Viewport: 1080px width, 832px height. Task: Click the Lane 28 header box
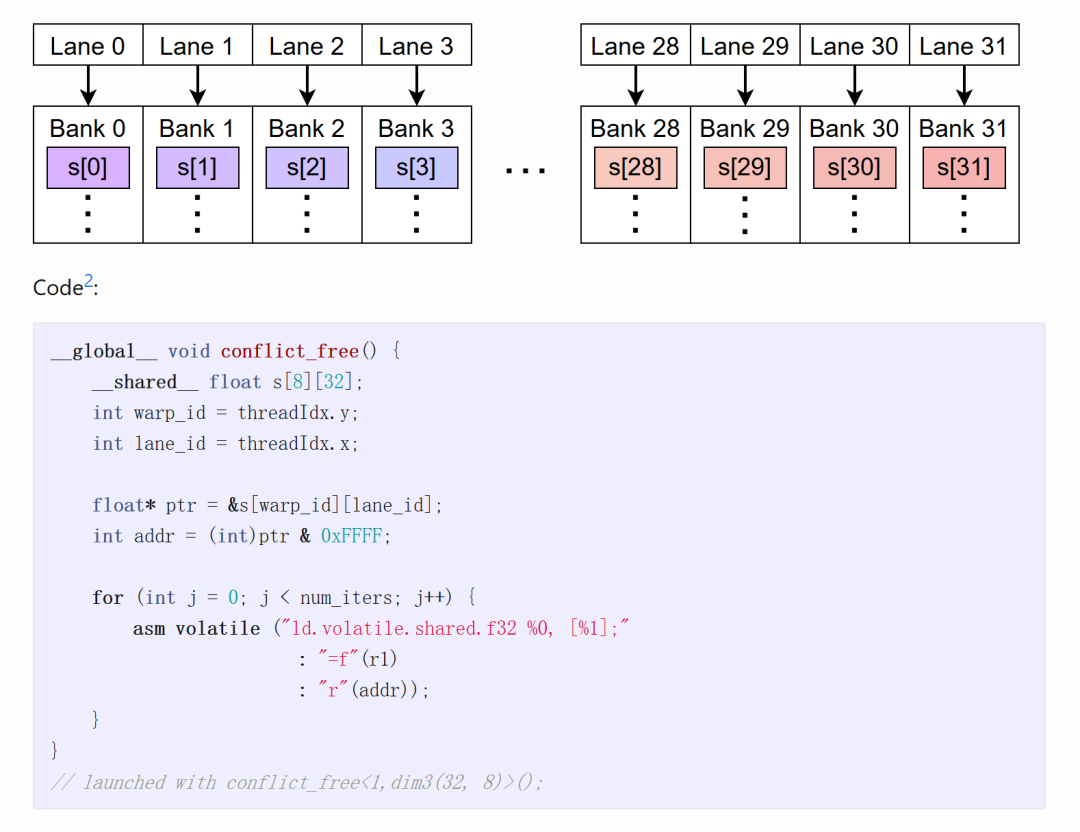[x=635, y=46]
